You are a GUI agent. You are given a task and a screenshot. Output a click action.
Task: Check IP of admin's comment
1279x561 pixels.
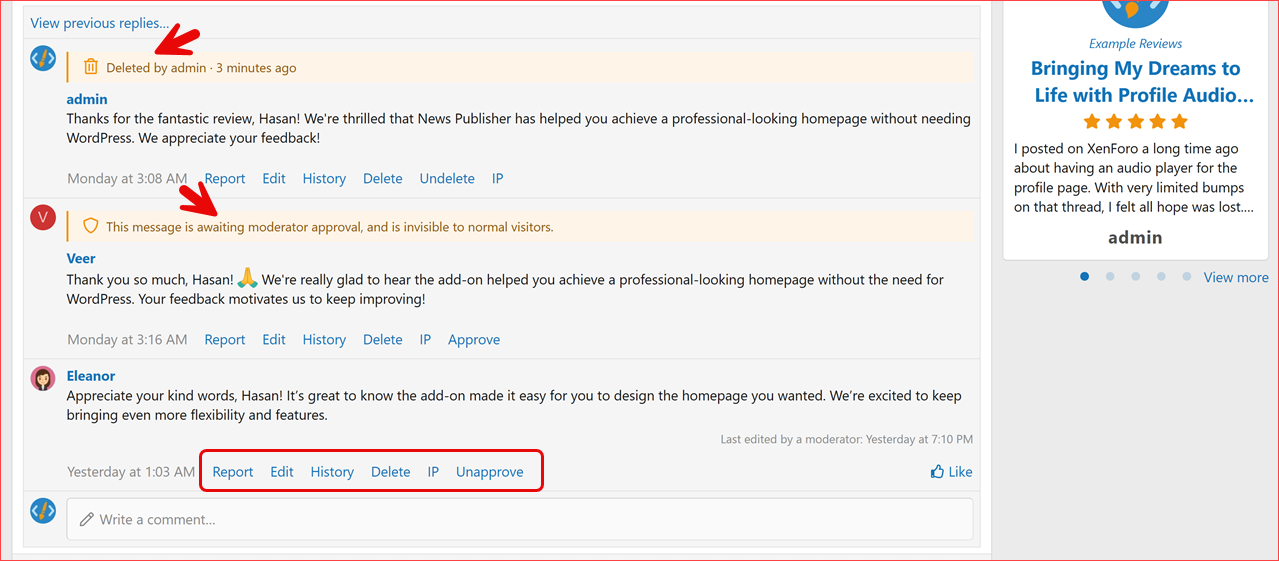(x=497, y=178)
